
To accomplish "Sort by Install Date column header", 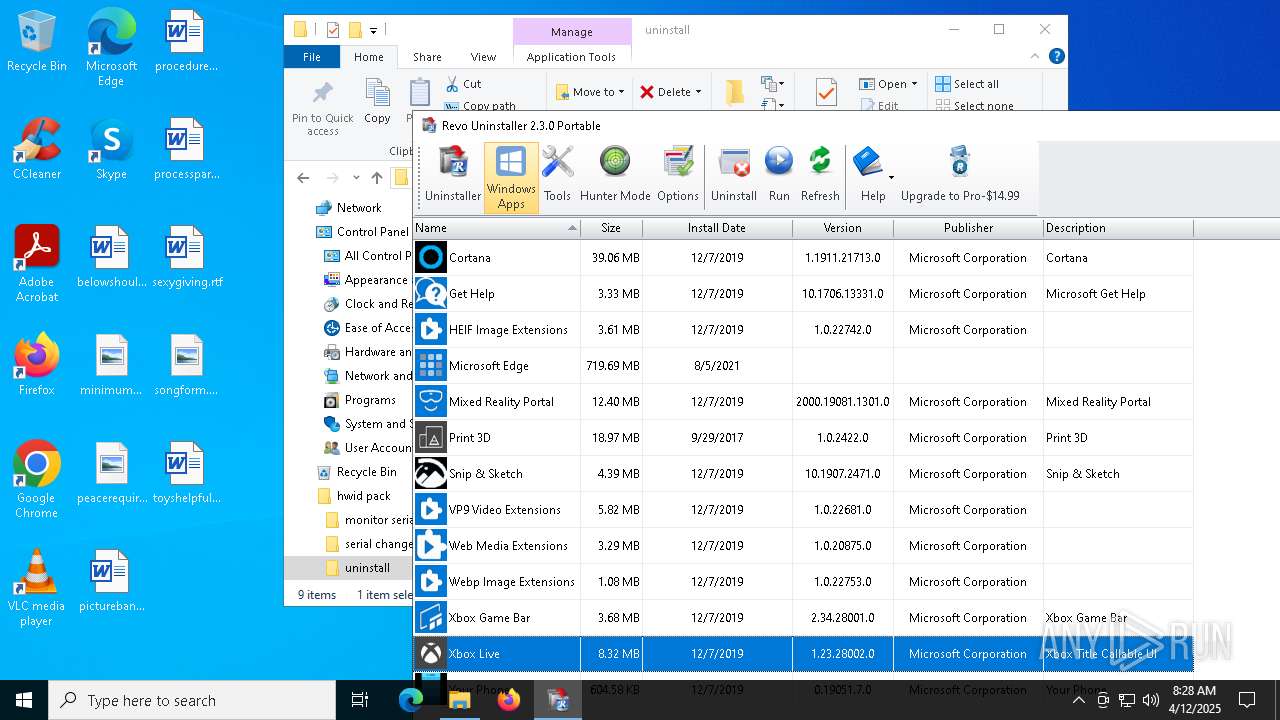I will (x=717, y=228).
